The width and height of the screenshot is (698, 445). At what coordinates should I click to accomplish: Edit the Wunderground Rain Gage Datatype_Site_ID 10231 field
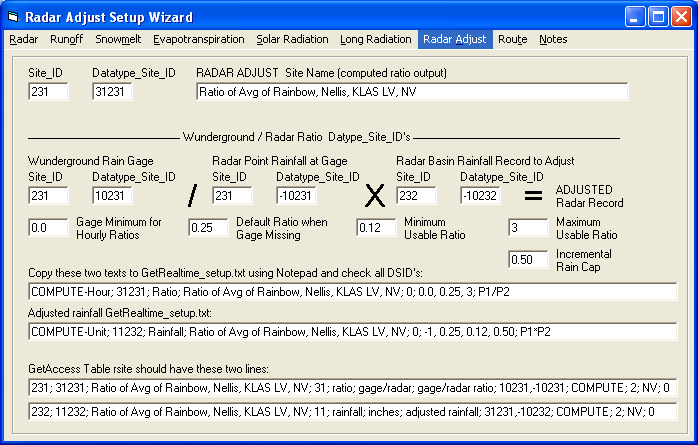[112, 196]
